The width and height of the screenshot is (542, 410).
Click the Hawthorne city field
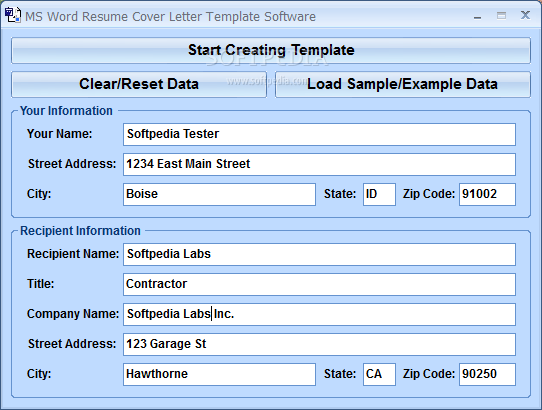point(219,374)
